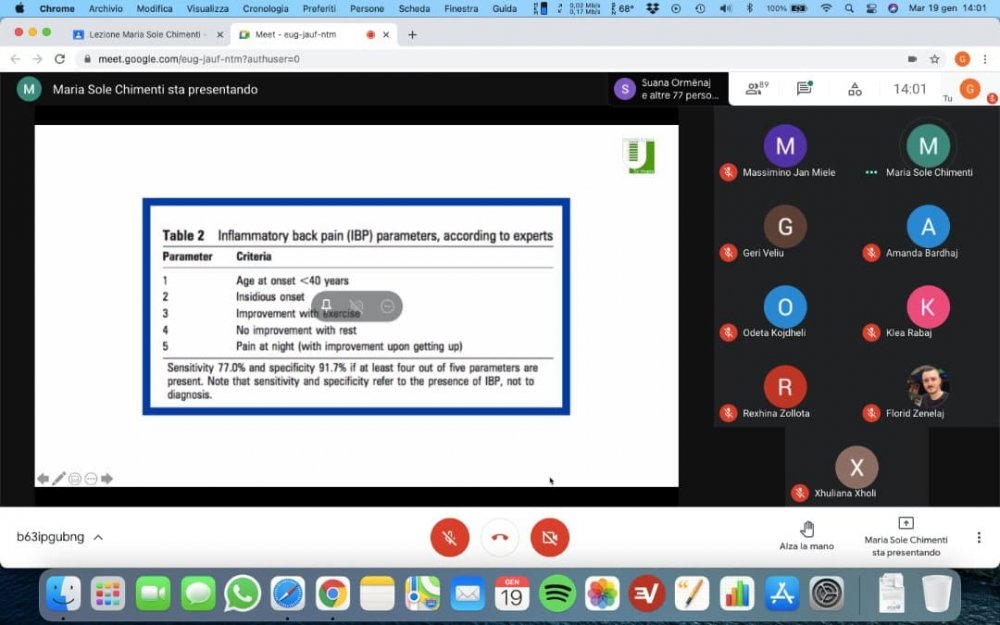Hang up with the red phone button
Viewport: 1000px width, 625px height.
pos(499,538)
